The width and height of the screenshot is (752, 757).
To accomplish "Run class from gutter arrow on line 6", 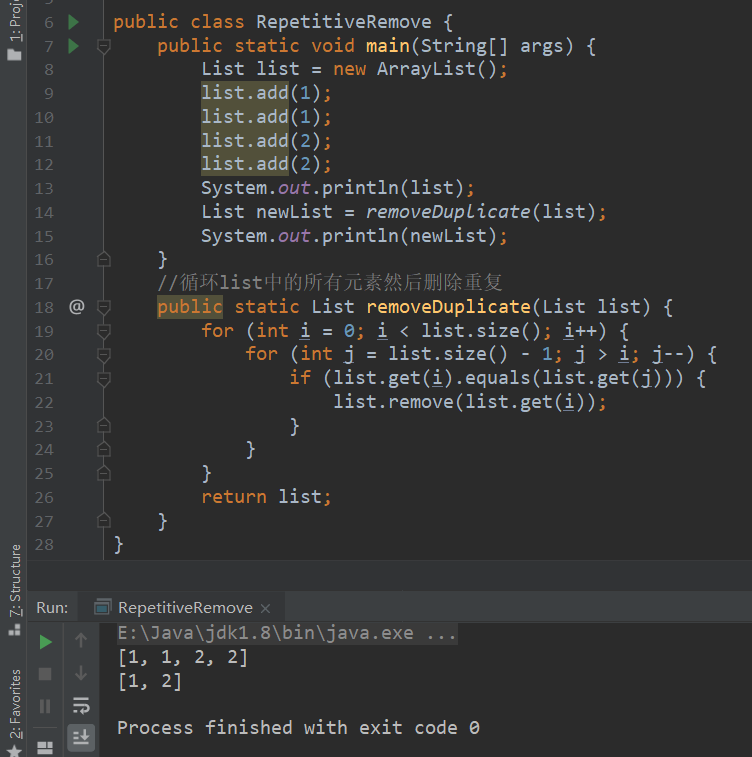I will (73, 22).
